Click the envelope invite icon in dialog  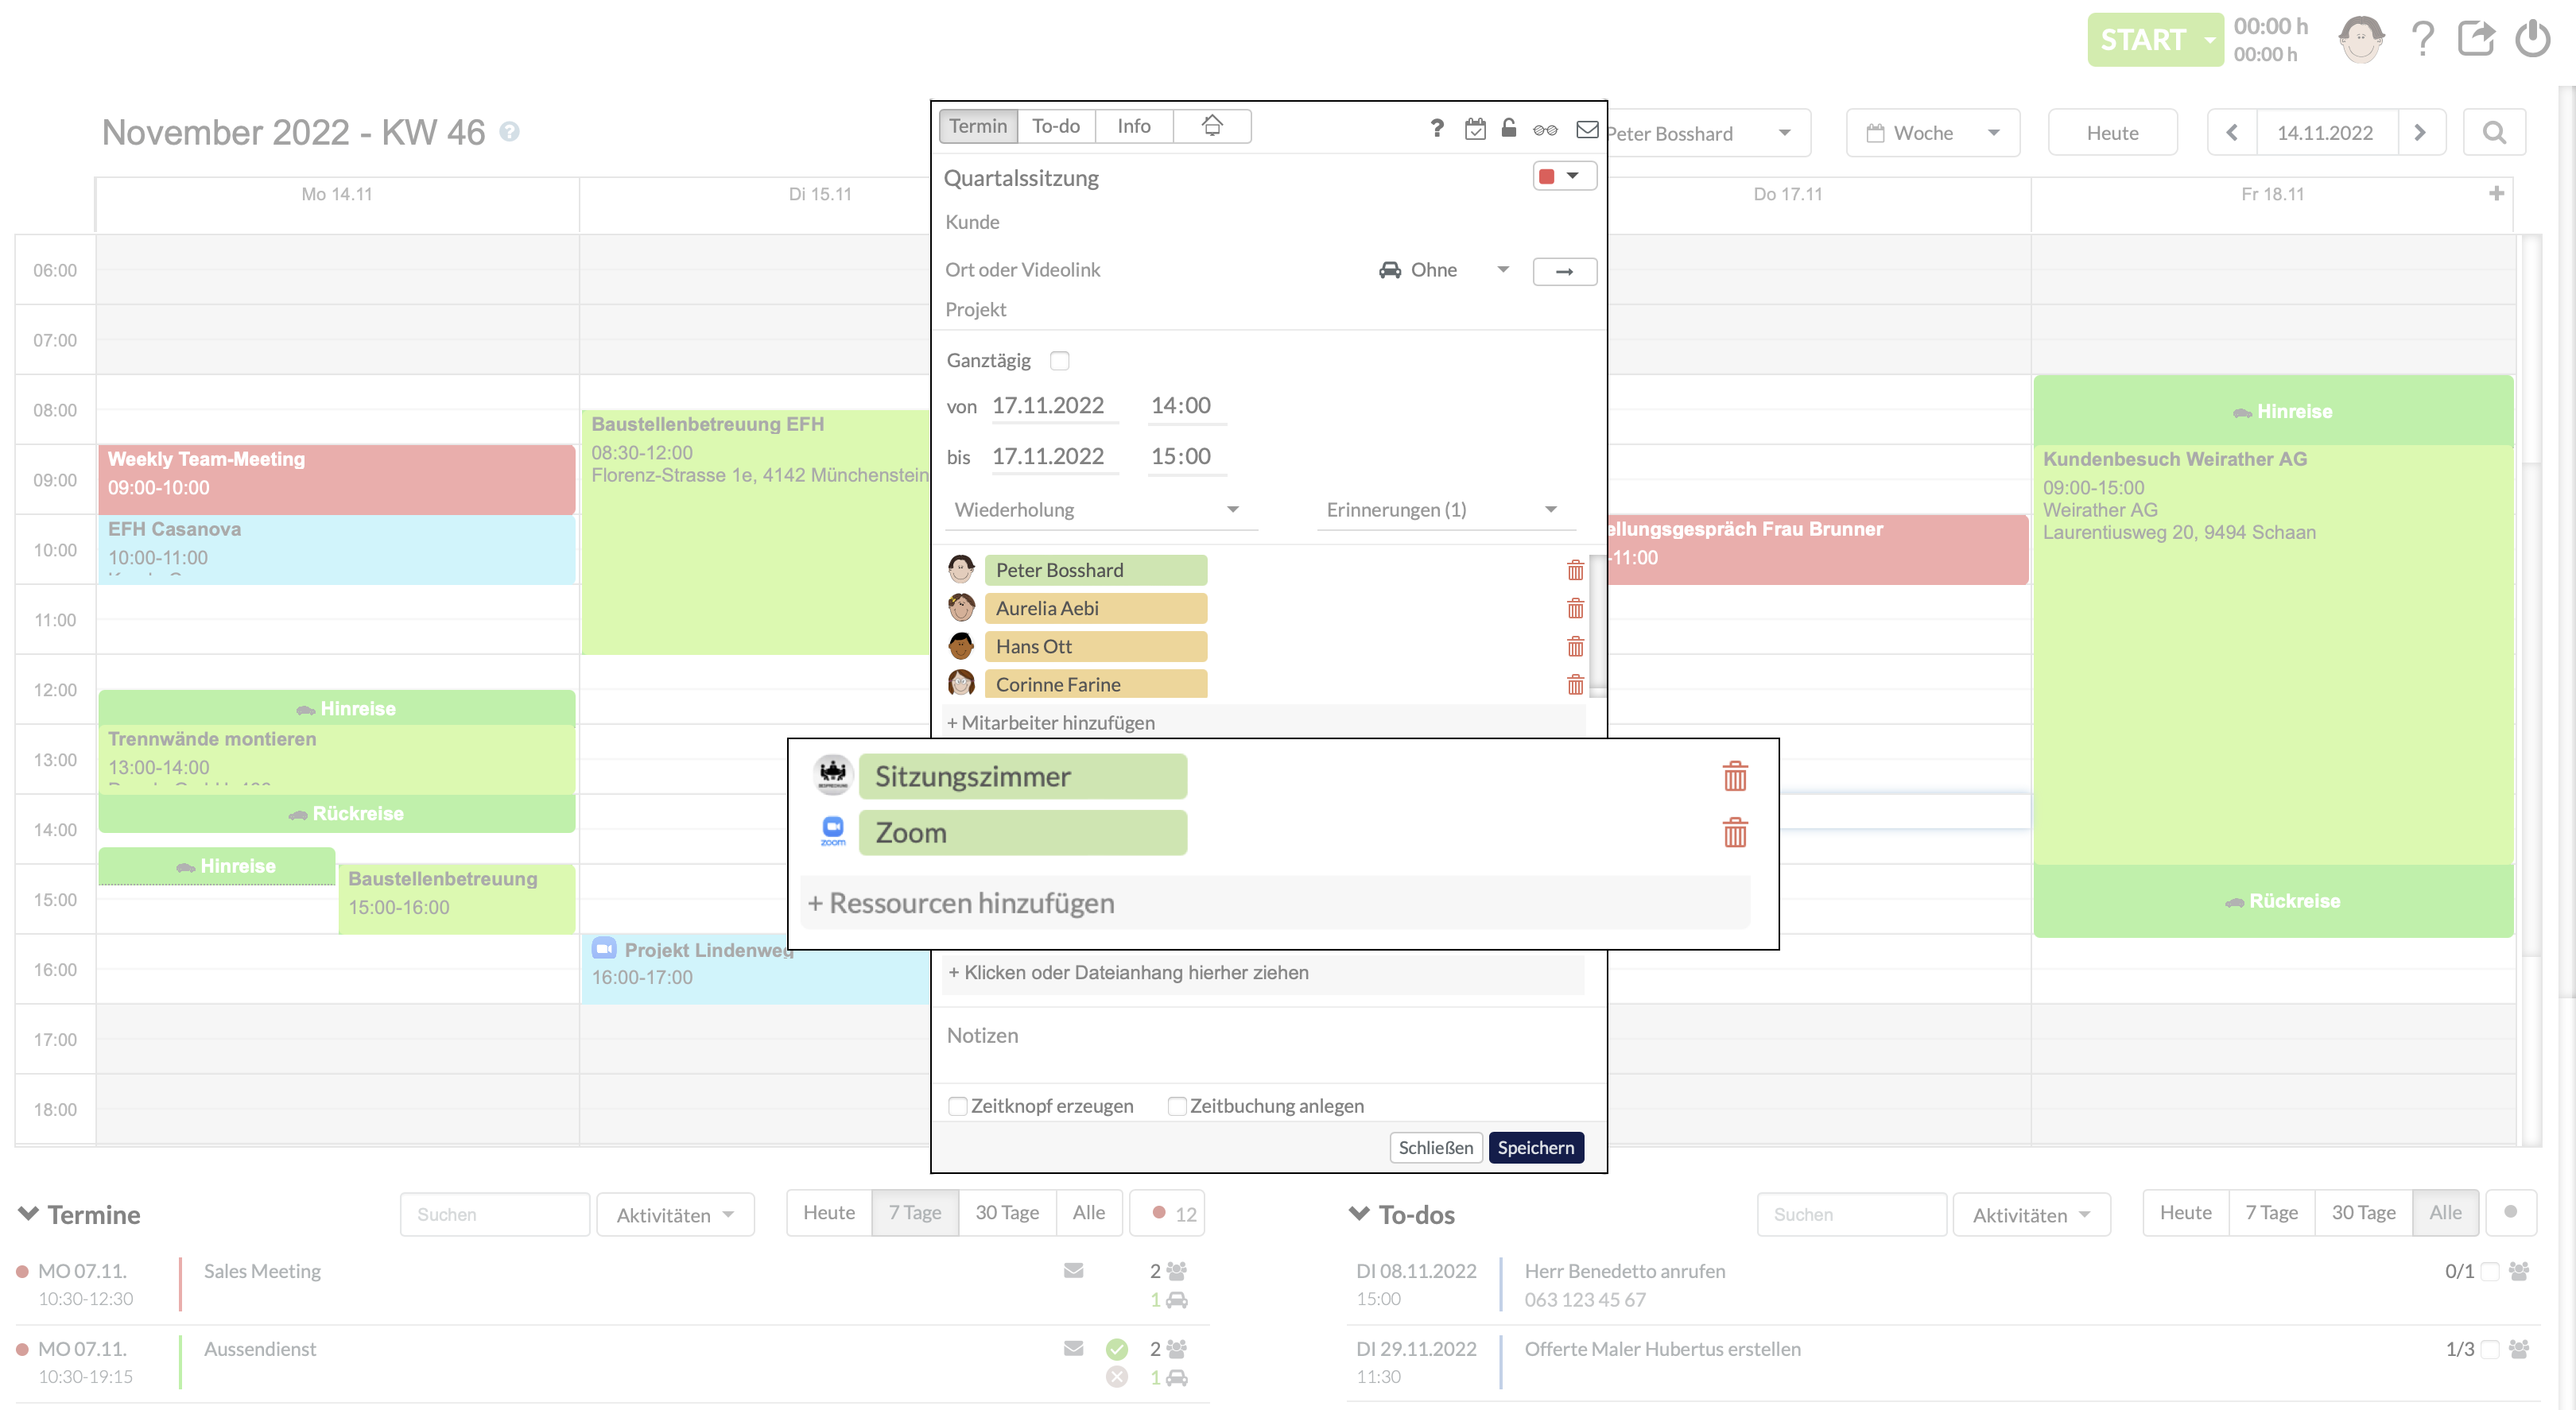[x=1587, y=129]
